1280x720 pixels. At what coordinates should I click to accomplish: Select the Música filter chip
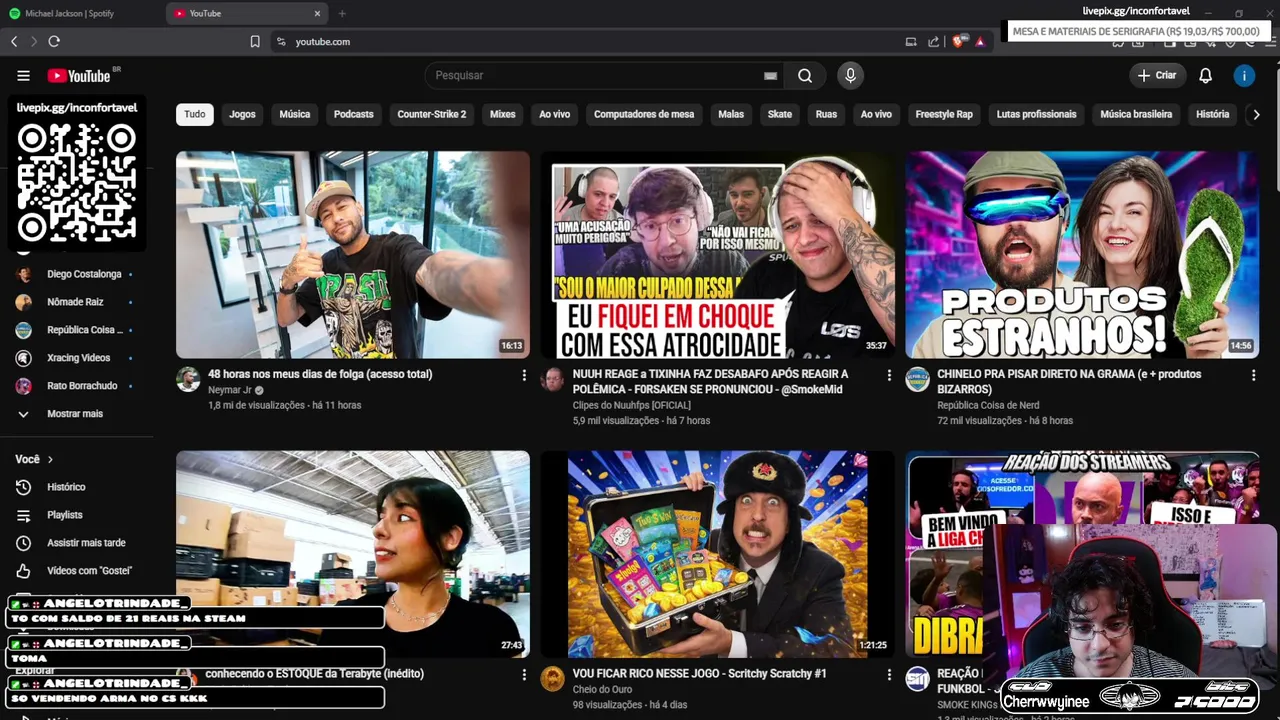294,114
